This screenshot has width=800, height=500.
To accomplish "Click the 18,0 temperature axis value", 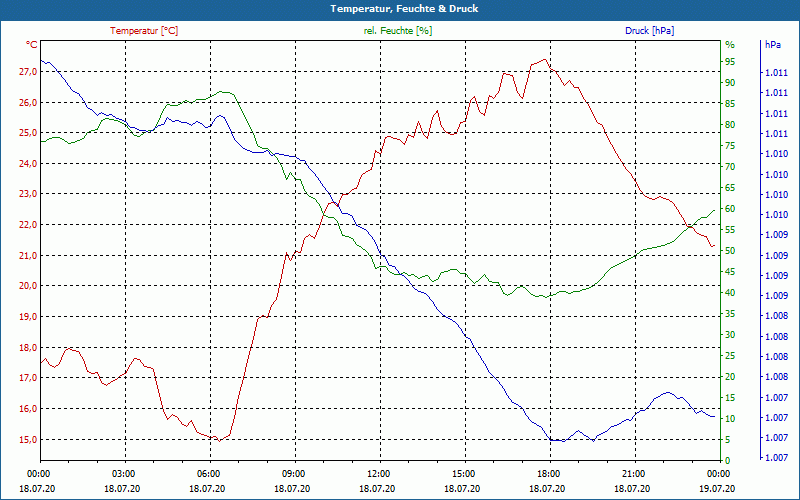I will (x=28, y=347).
